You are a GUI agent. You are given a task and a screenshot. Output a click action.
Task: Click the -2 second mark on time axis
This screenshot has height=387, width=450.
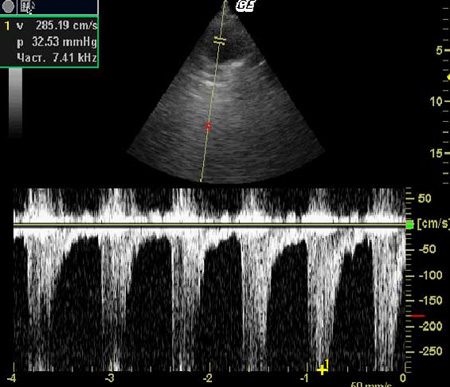tap(207, 378)
